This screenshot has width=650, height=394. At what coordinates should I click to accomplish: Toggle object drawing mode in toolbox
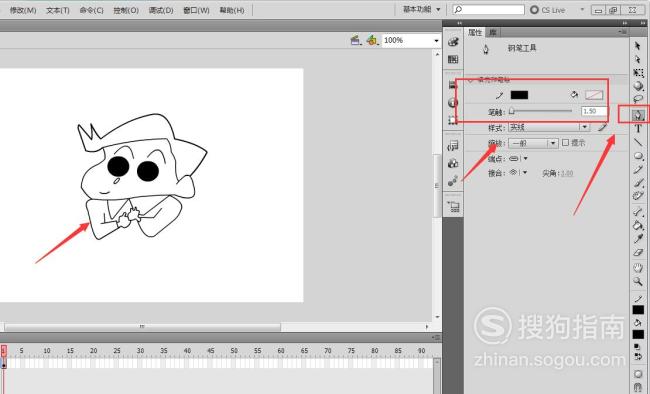tap(638, 374)
